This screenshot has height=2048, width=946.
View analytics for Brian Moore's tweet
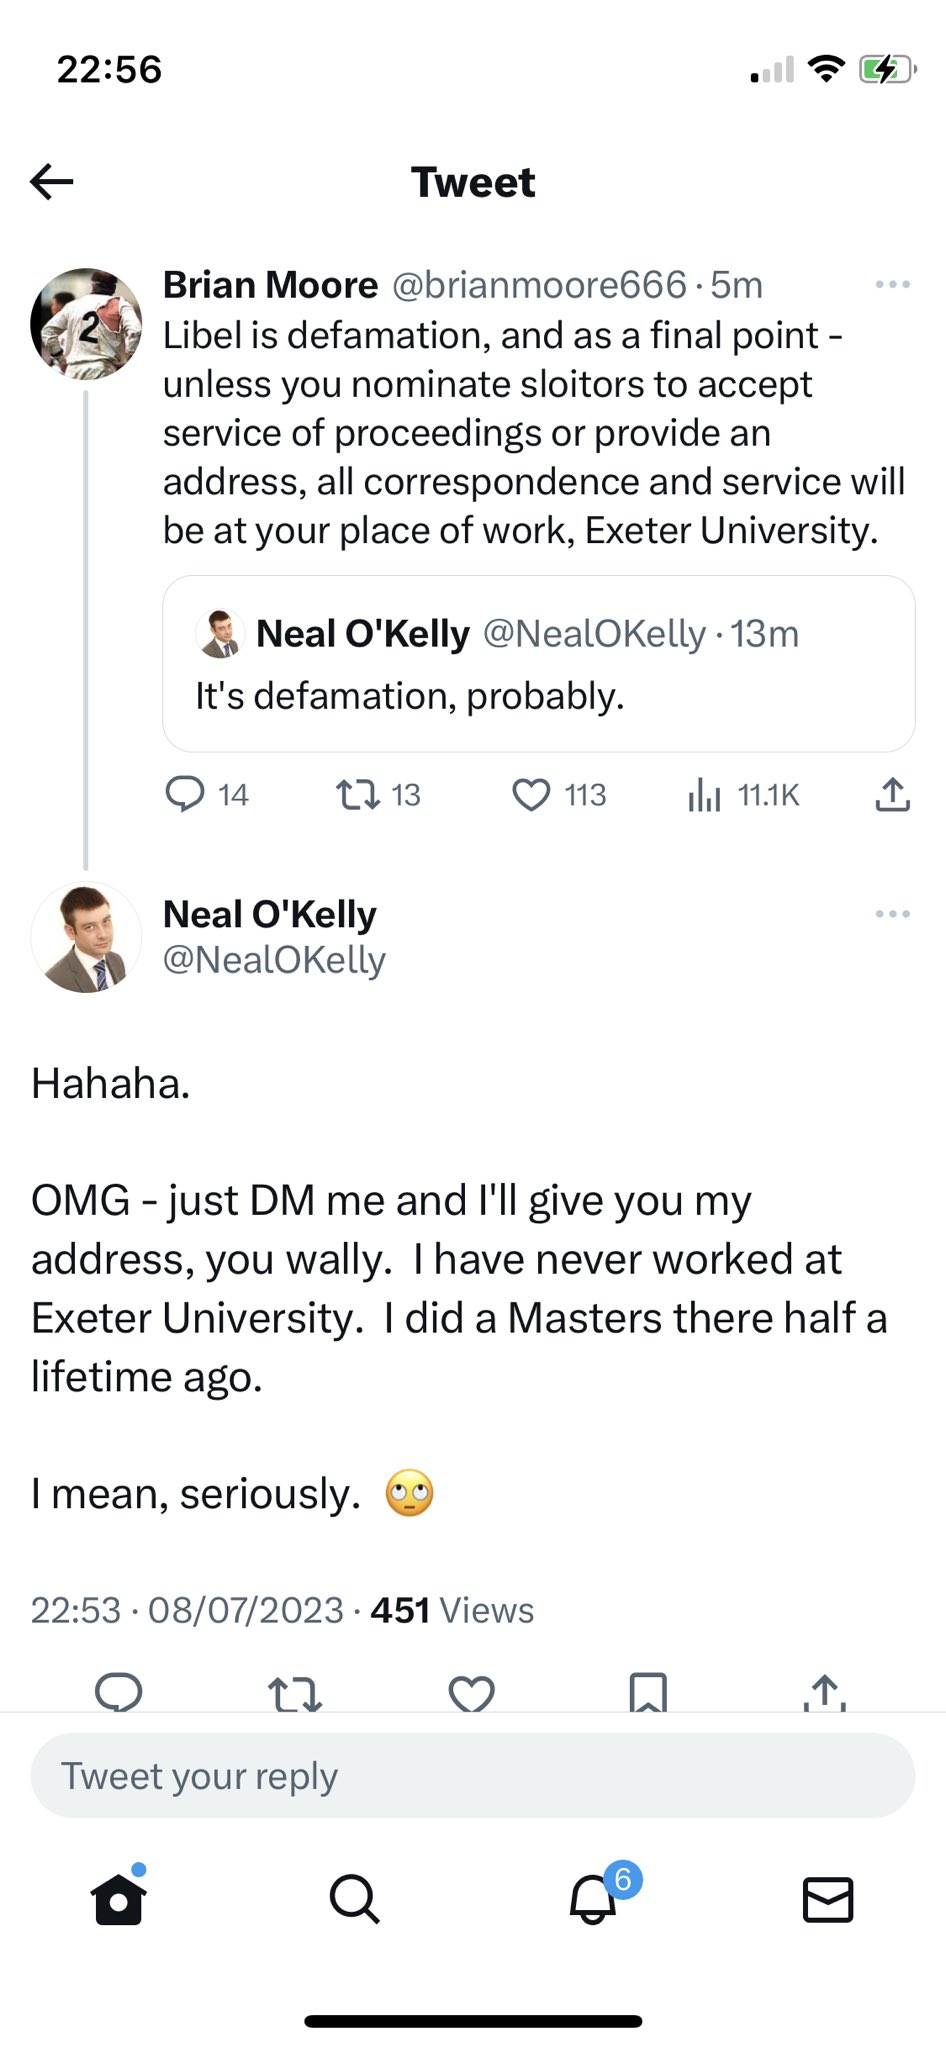704,795
